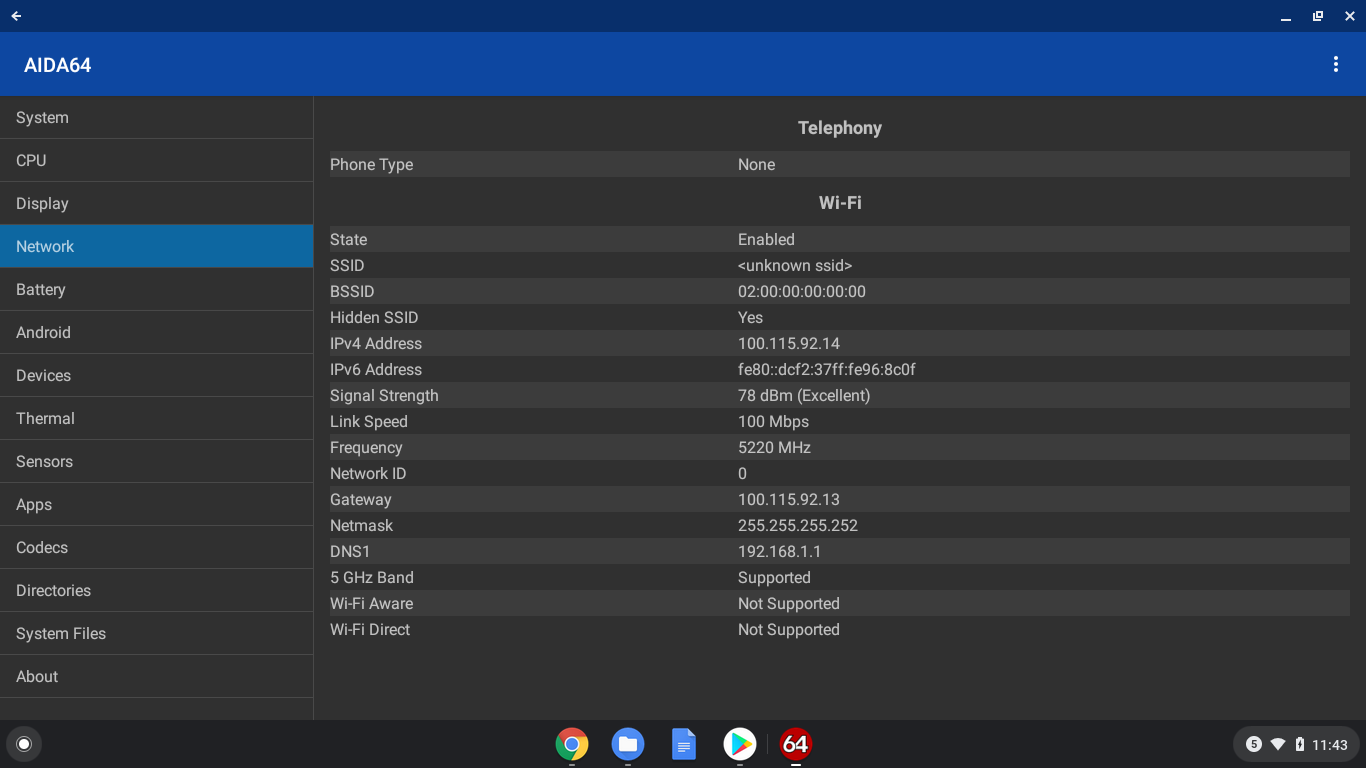Viewport: 1366px width, 768px height.
Task: Click the Network ID row label
Action: (368, 473)
